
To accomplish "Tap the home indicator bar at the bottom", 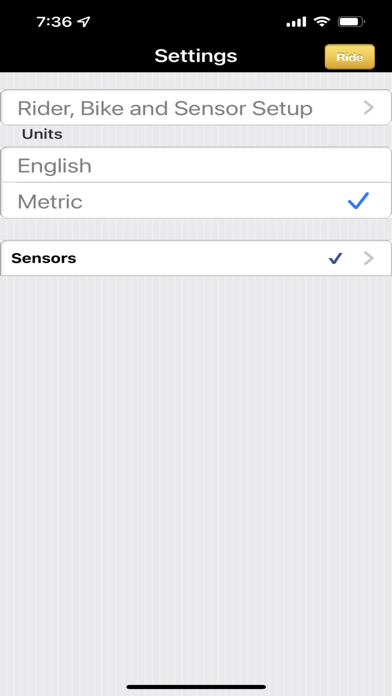I will click(196, 687).
